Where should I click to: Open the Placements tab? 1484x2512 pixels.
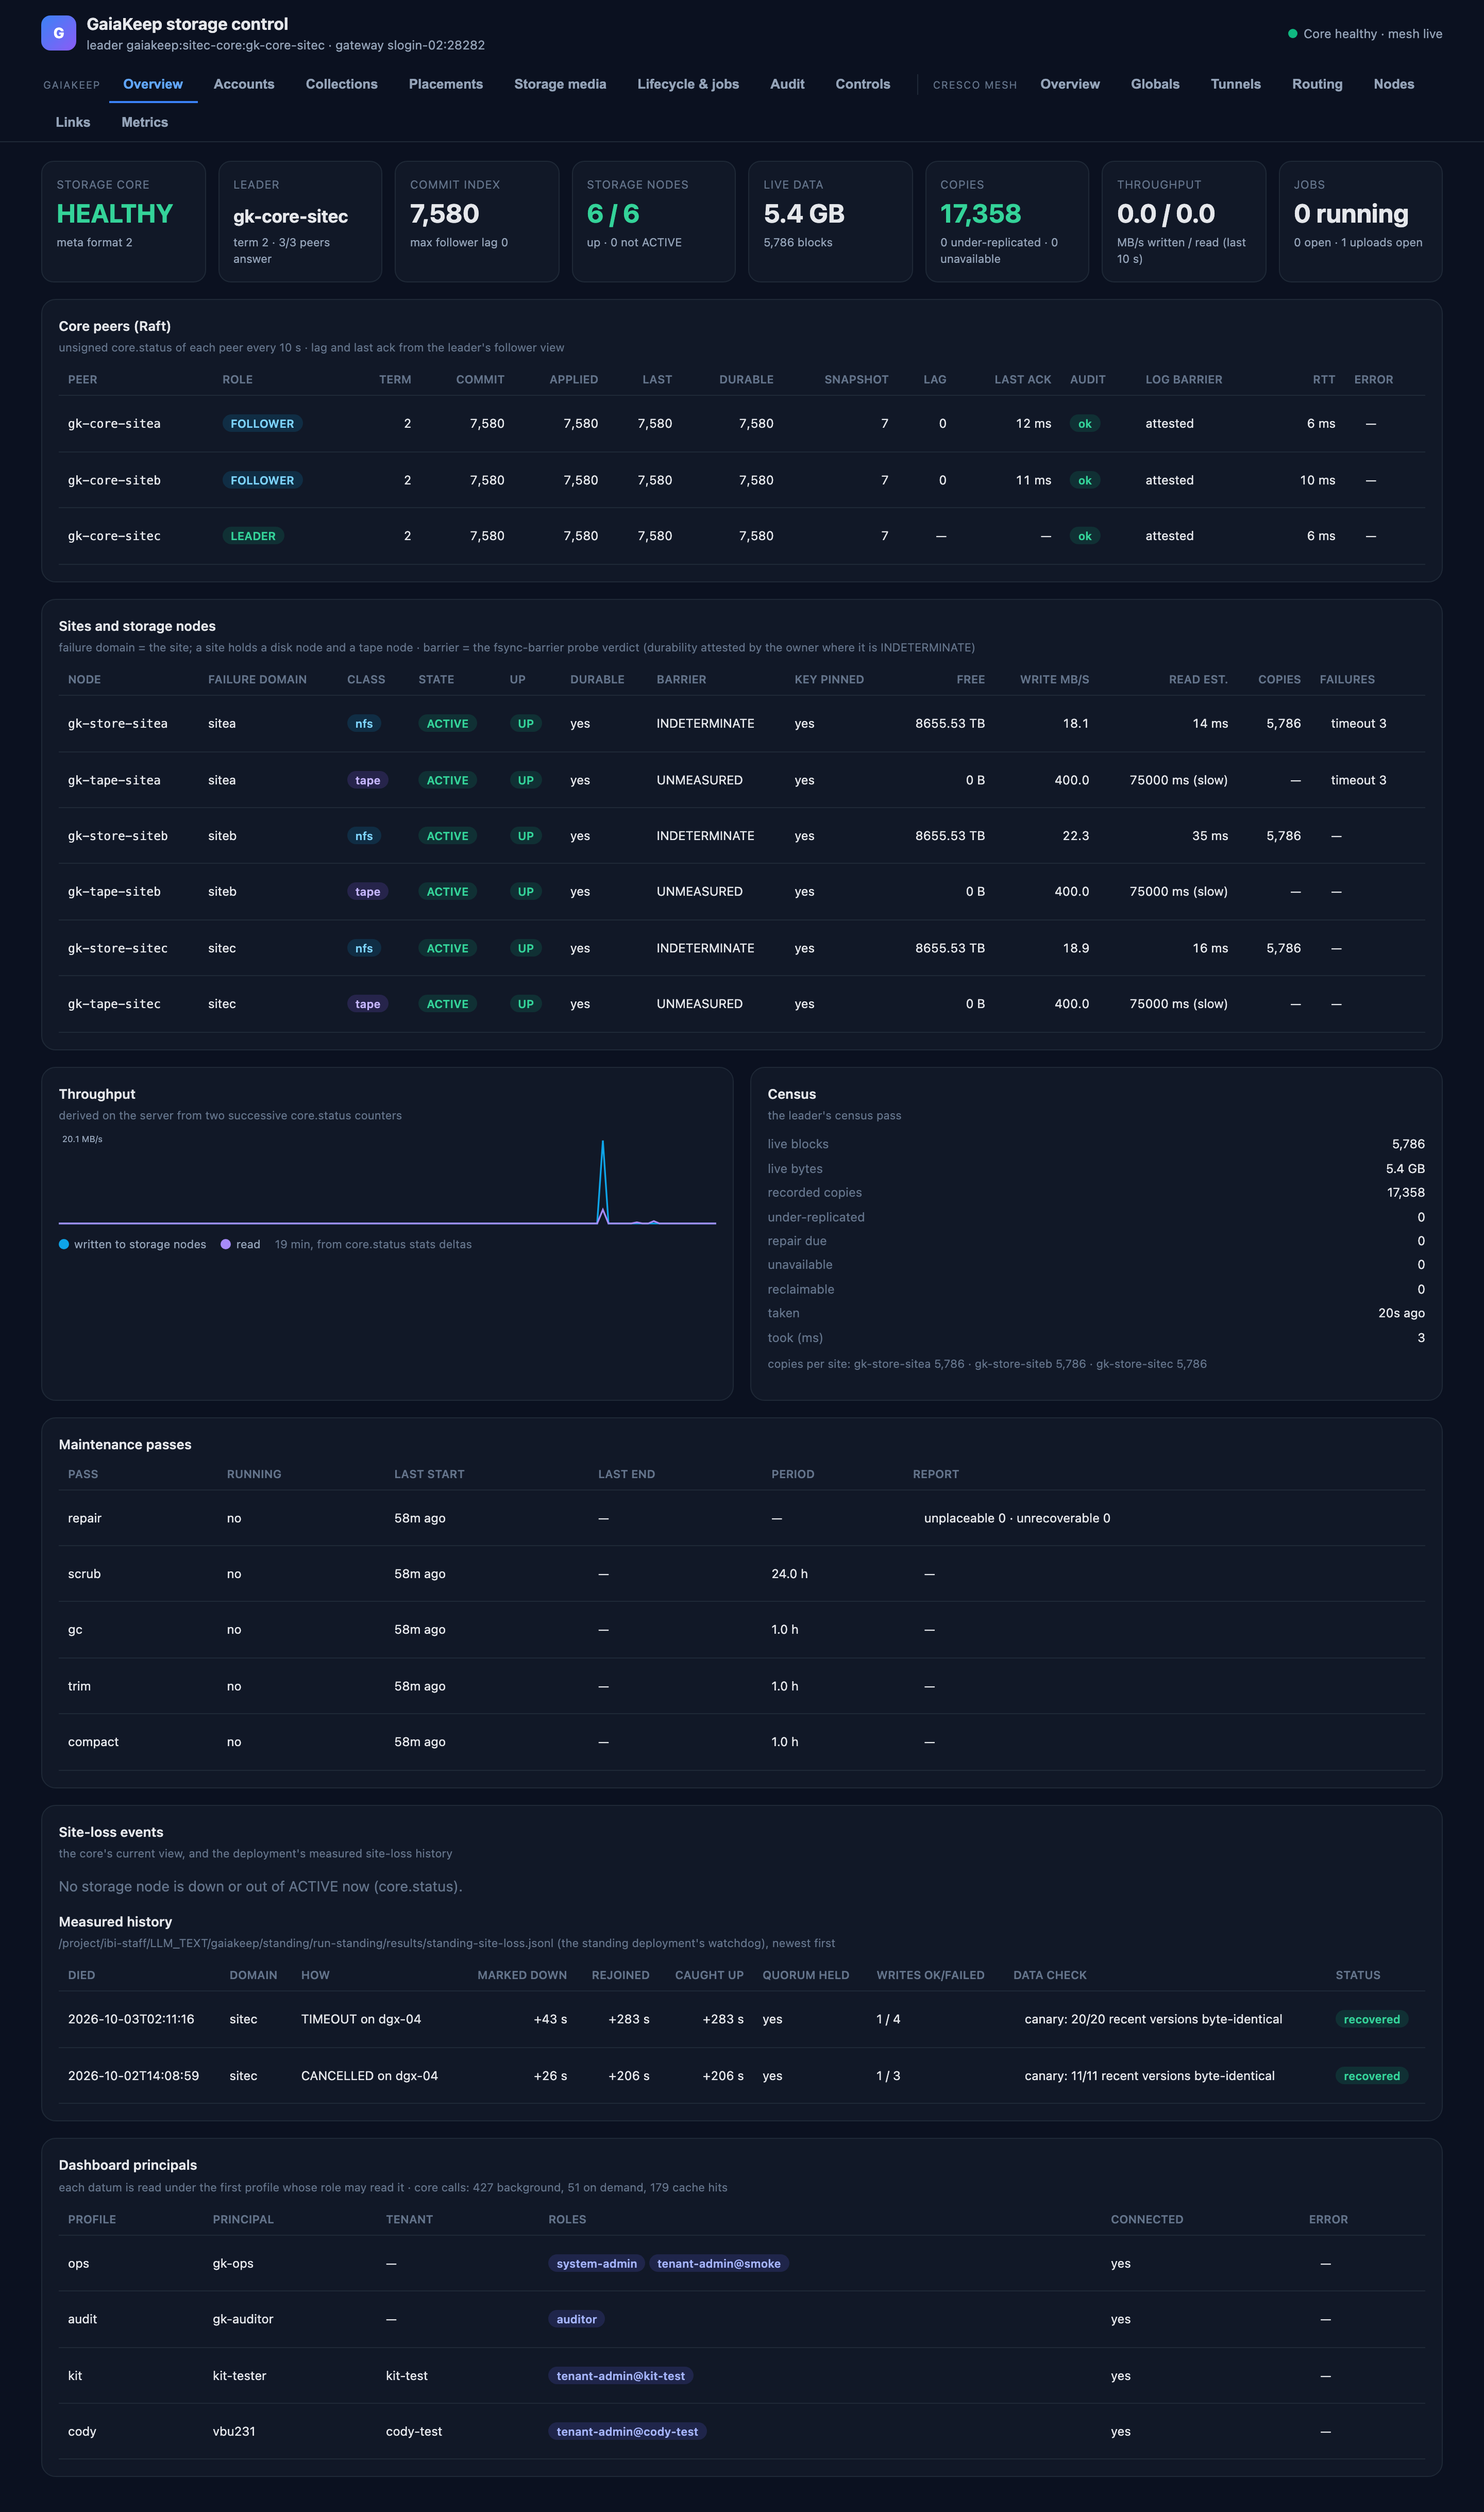coord(446,84)
